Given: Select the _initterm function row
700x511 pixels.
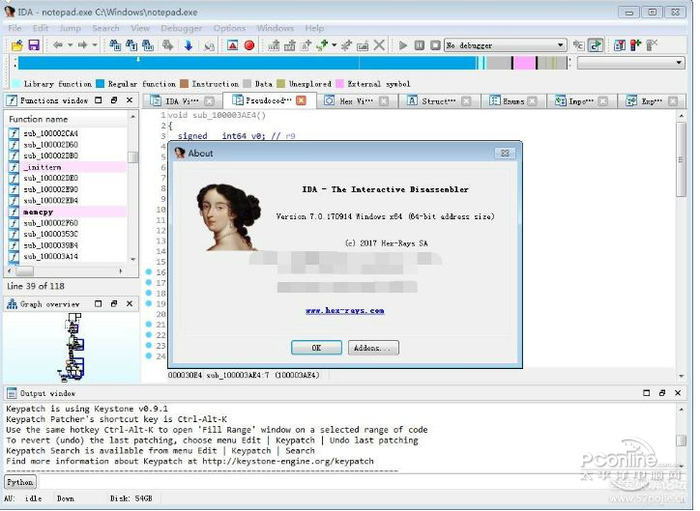Looking at the screenshot, I should click(67, 167).
